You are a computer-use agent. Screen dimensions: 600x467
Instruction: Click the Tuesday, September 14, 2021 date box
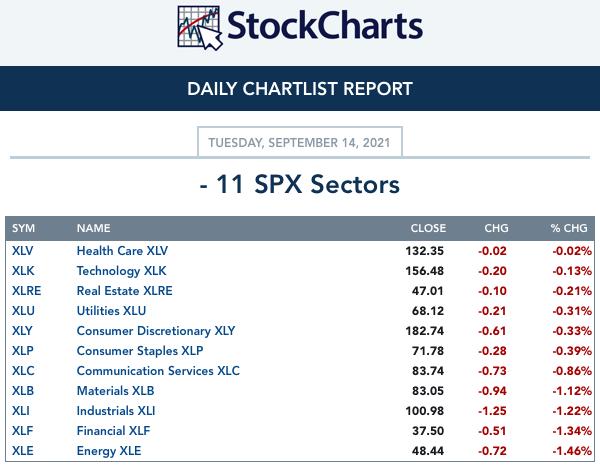coord(300,142)
